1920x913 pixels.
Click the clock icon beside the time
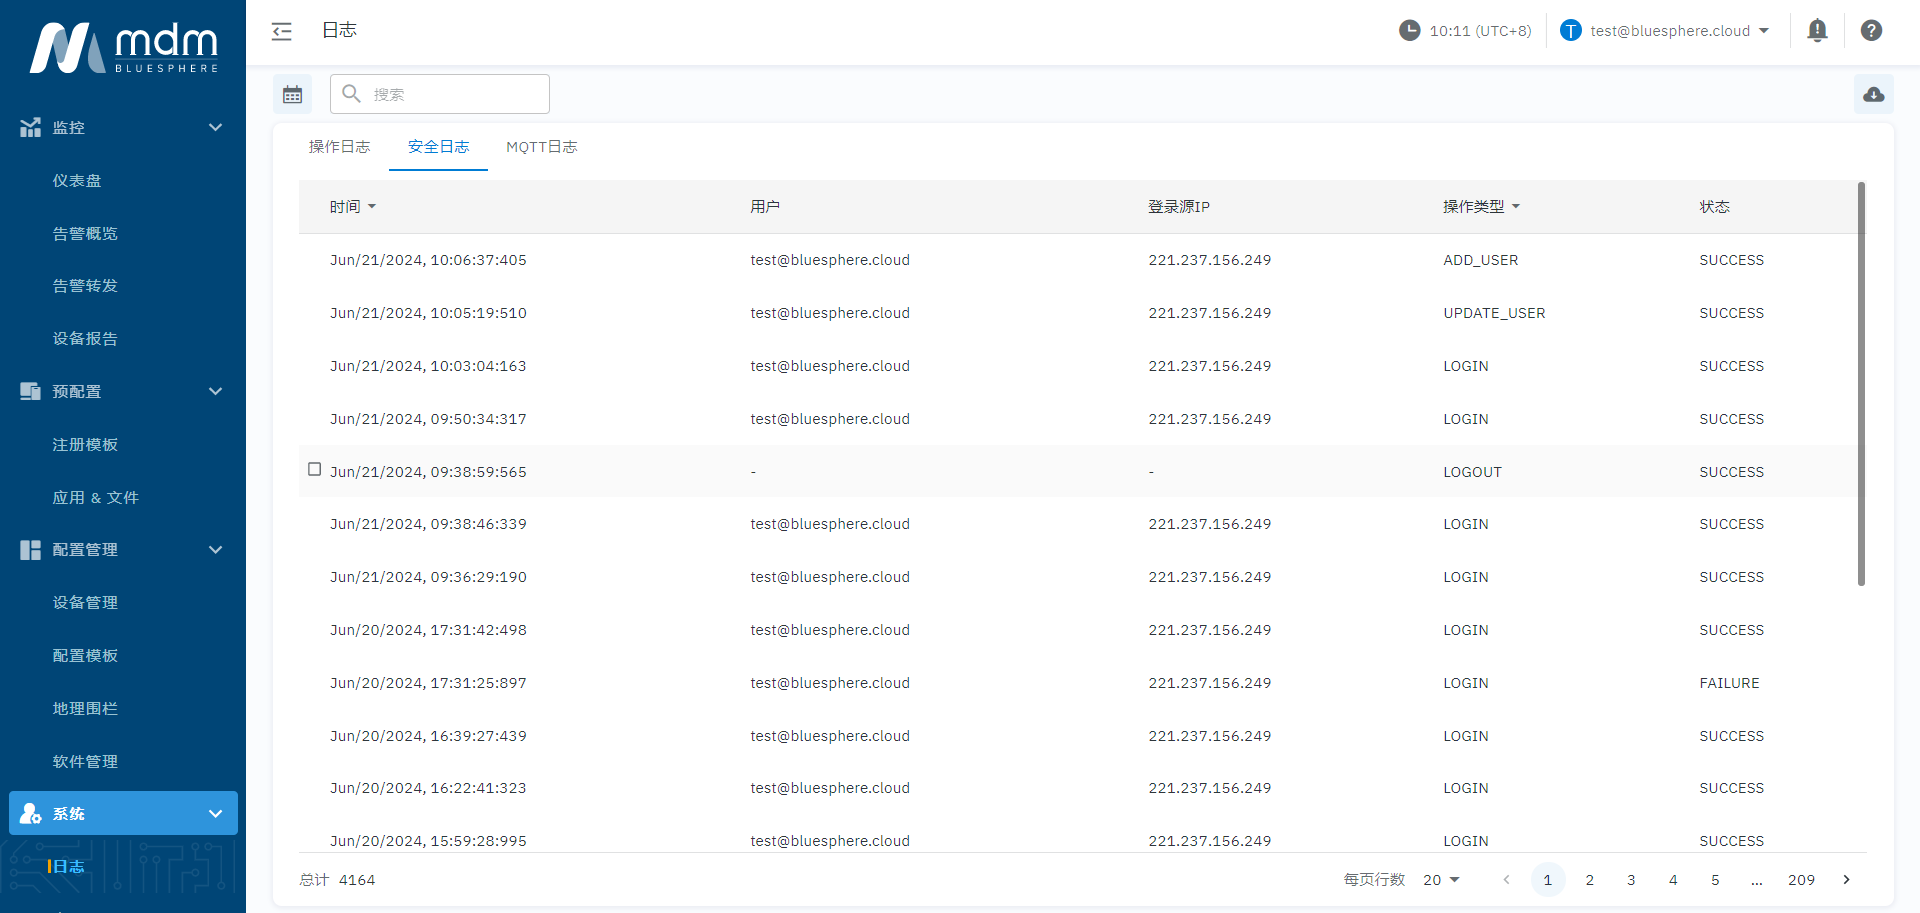click(1409, 31)
